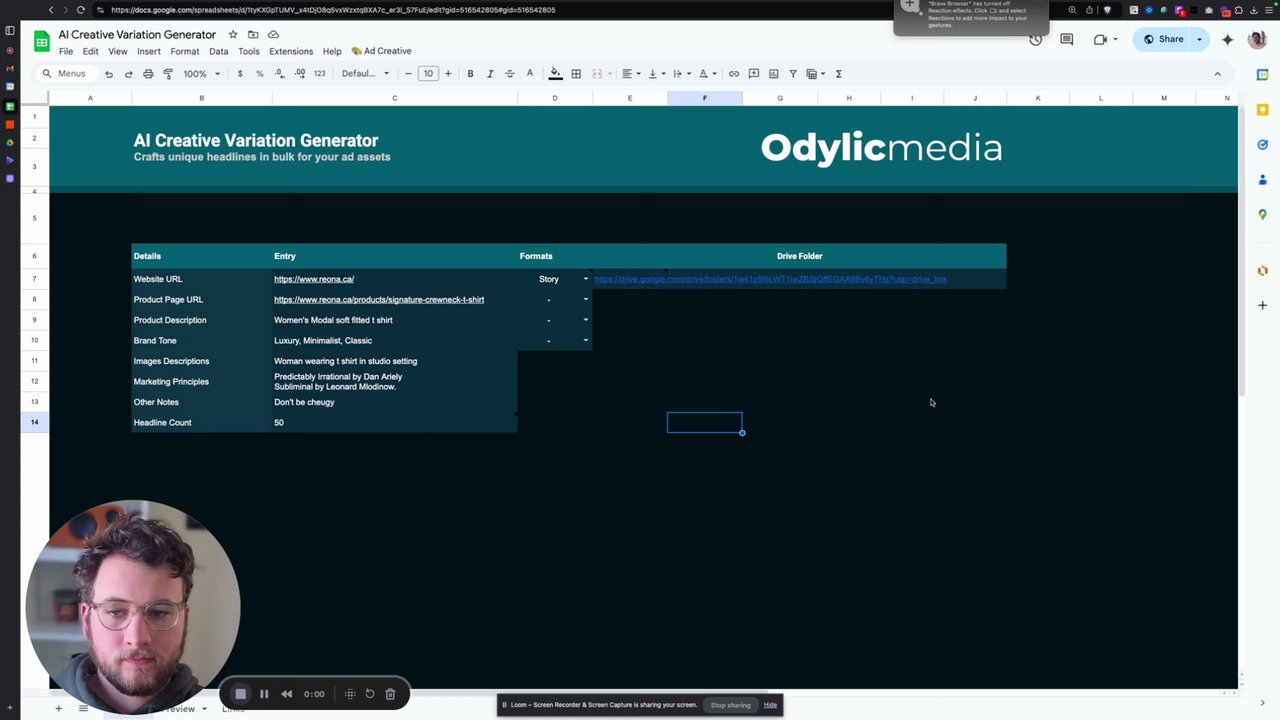Format the cell as currency
Image resolution: width=1280 pixels, height=720 pixels.
[240, 74]
